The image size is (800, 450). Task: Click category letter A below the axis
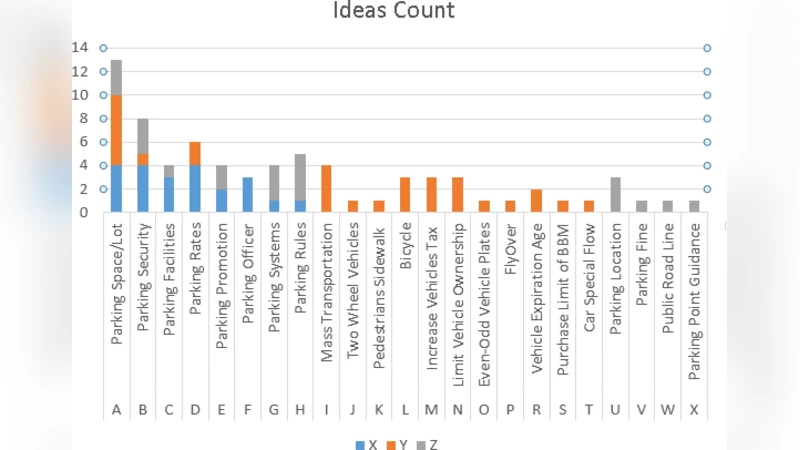pyautogui.click(x=116, y=410)
